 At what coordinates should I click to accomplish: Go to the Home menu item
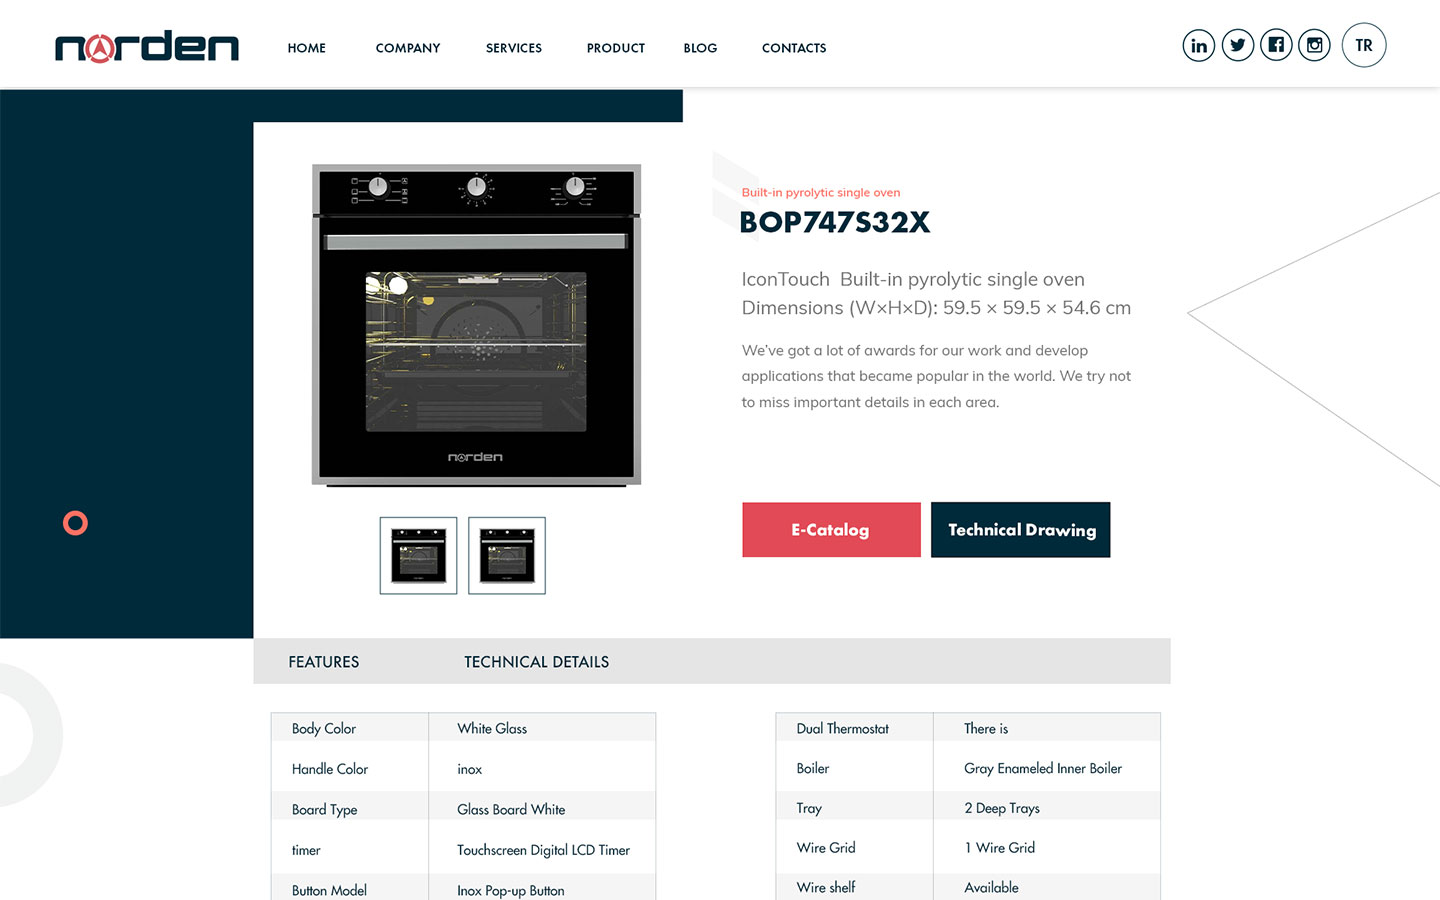[306, 48]
